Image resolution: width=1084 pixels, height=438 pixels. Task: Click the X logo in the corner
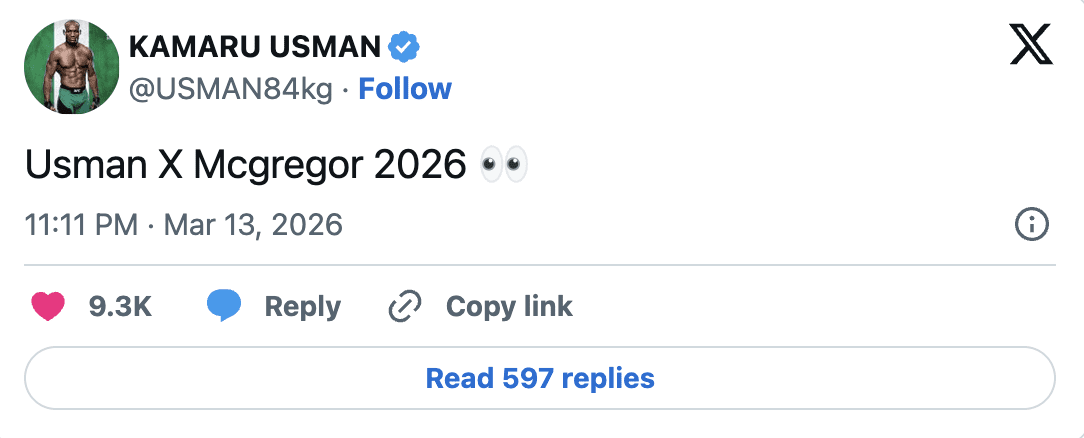(x=1031, y=46)
